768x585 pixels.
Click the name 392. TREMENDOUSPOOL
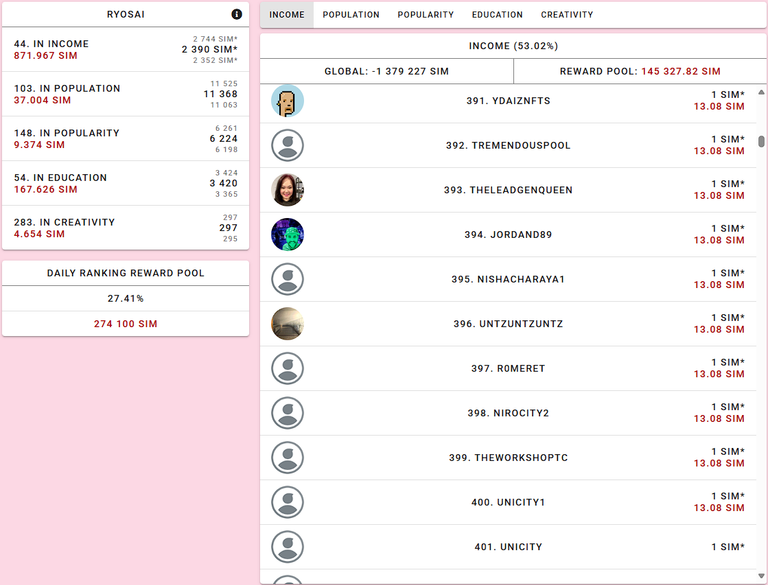[x=508, y=146]
